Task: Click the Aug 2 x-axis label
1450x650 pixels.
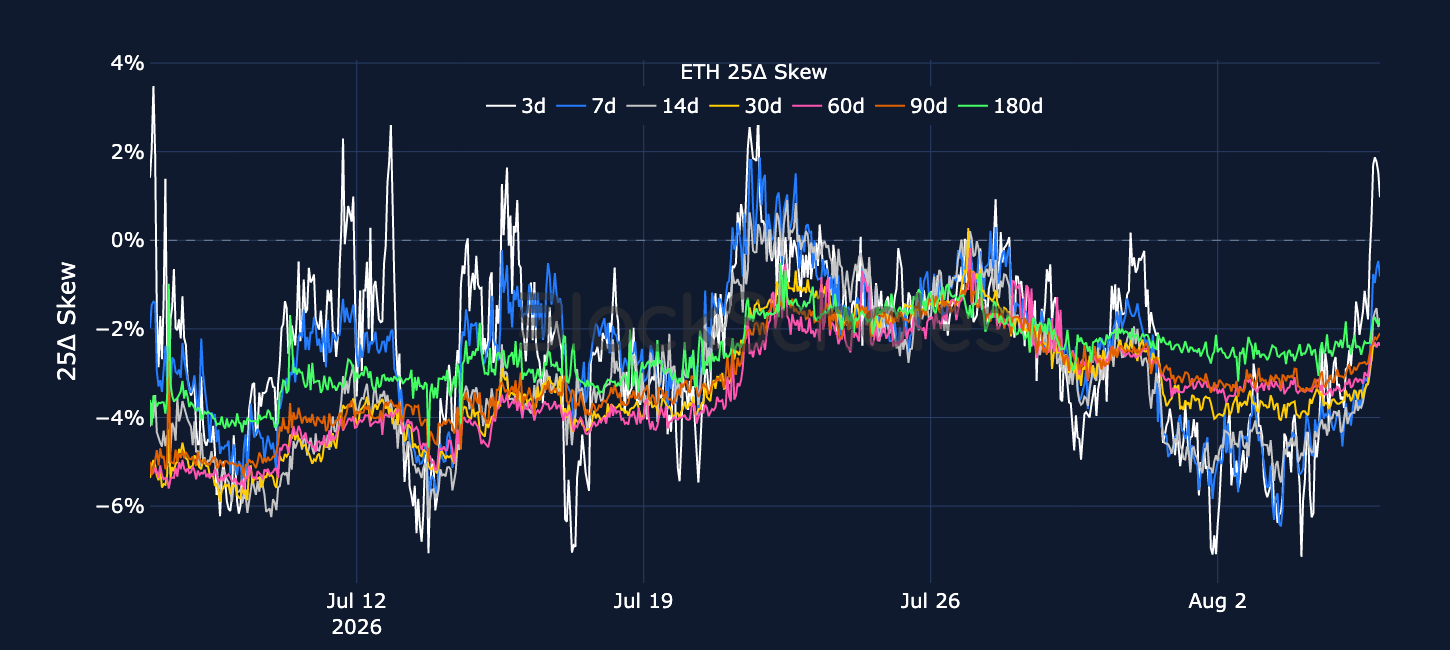Action: [1217, 602]
